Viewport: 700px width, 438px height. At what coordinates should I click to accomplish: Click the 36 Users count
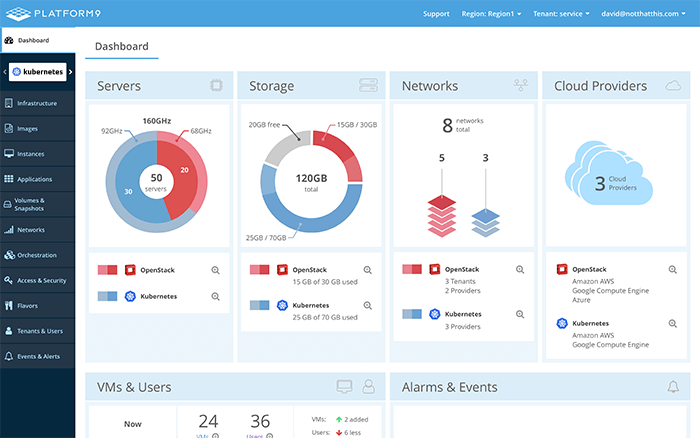coord(260,421)
